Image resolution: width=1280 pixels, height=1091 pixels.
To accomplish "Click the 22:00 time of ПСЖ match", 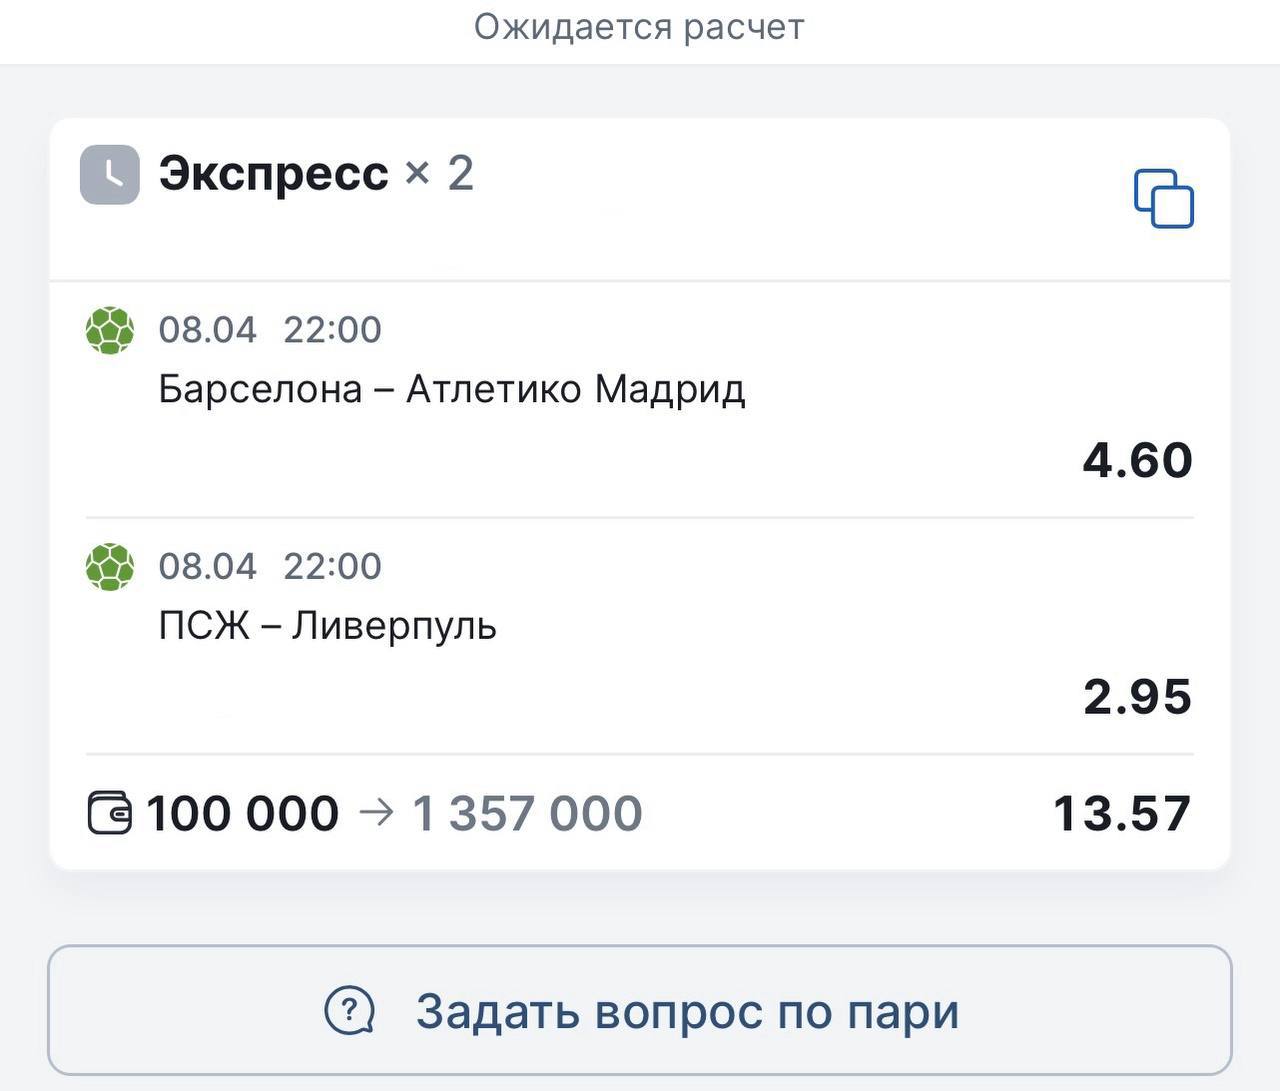I will 332,567.
